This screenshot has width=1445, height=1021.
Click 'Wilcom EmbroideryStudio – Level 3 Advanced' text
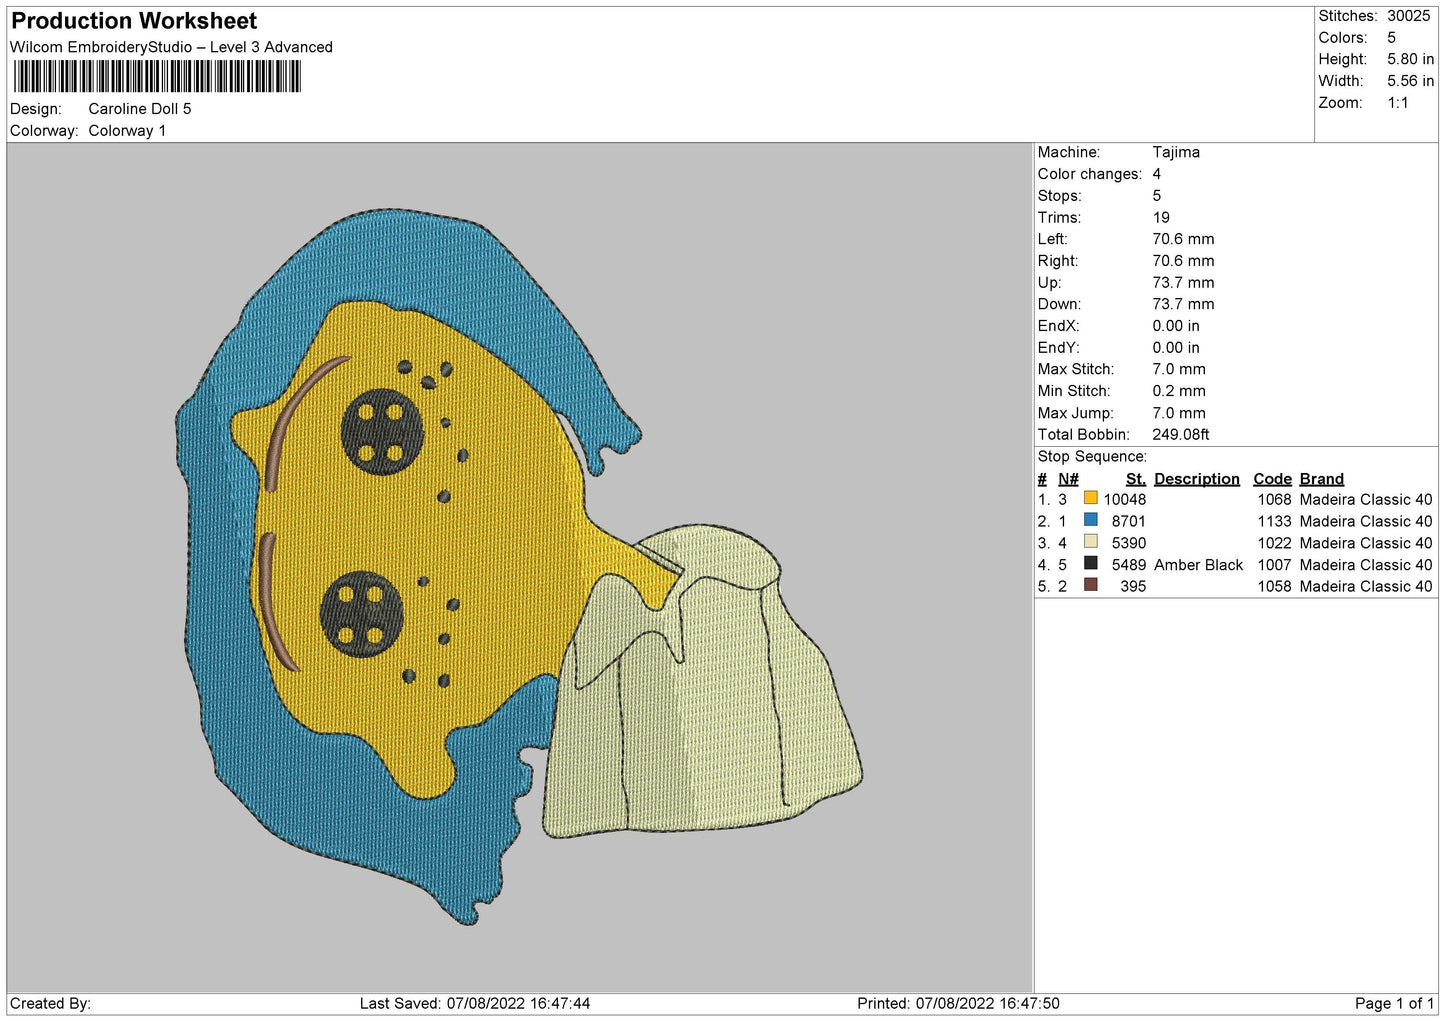[x=171, y=47]
